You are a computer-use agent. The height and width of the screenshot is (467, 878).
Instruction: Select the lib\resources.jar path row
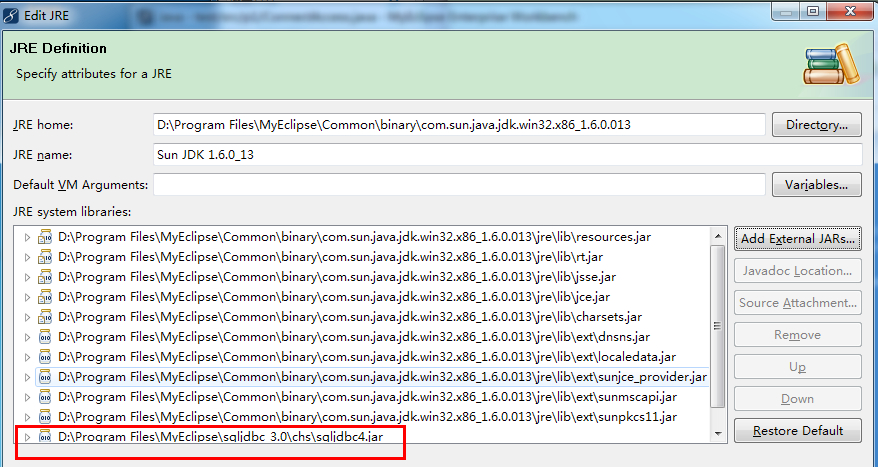click(x=354, y=237)
